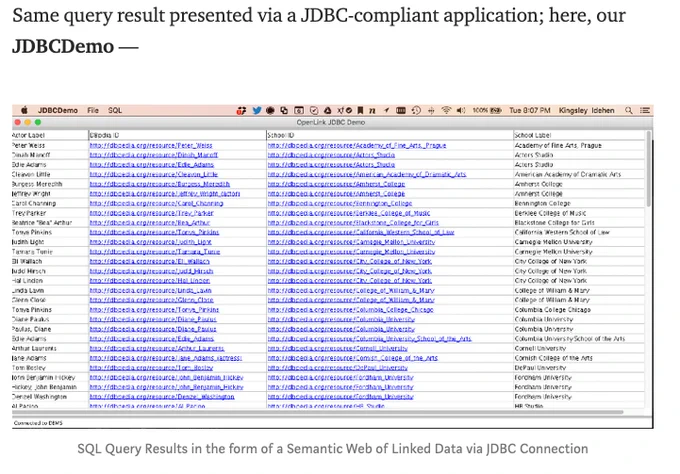Click the battery 100% indicator
This screenshot has height=474, width=680.
click(x=487, y=111)
